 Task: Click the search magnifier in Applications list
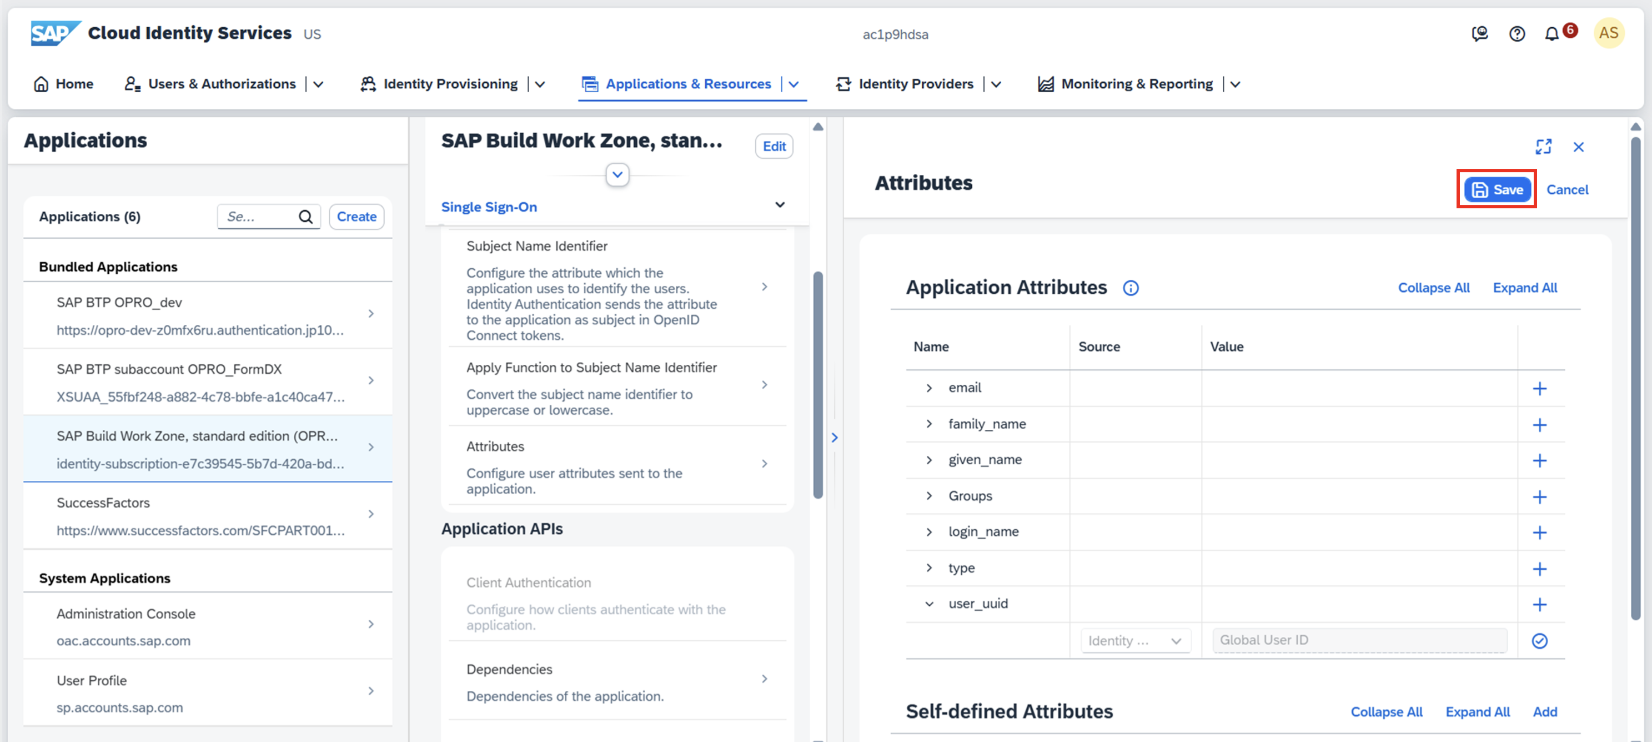point(306,217)
